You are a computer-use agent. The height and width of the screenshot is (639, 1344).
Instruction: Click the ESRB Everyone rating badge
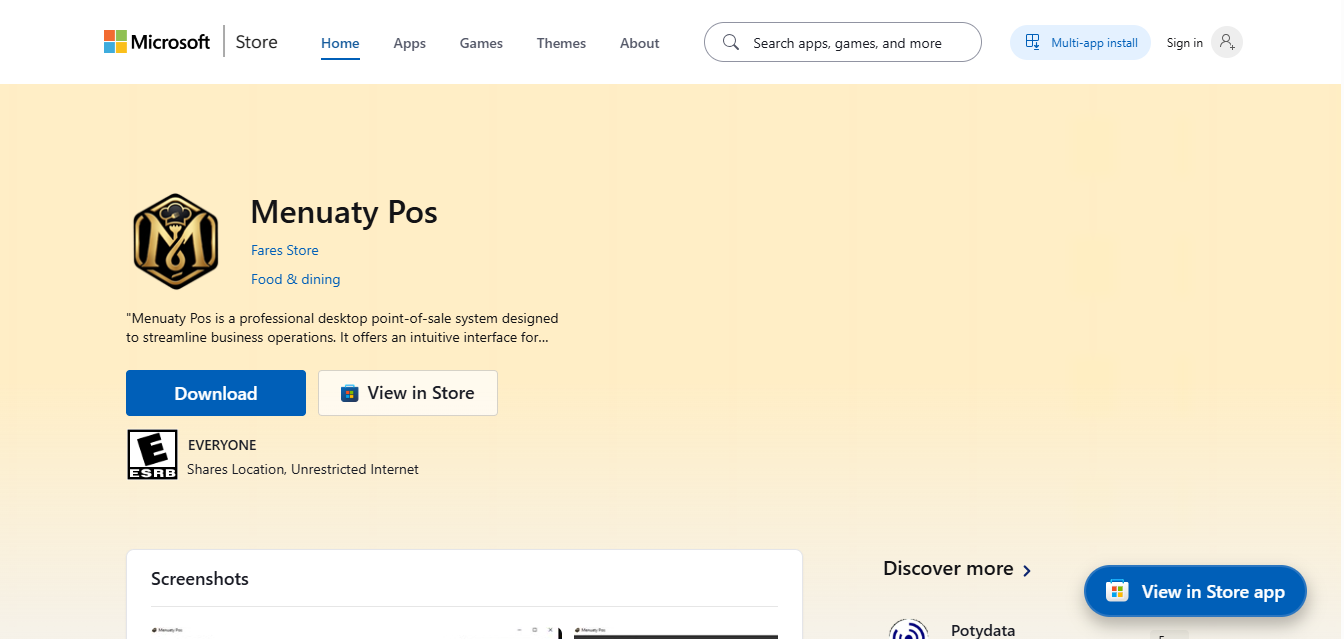[152, 455]
